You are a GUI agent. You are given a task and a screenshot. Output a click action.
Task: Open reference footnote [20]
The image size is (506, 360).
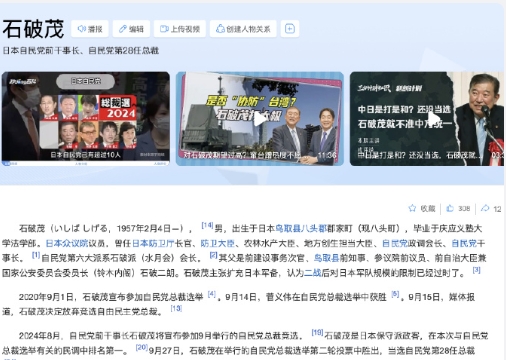[x=142, y=347]
